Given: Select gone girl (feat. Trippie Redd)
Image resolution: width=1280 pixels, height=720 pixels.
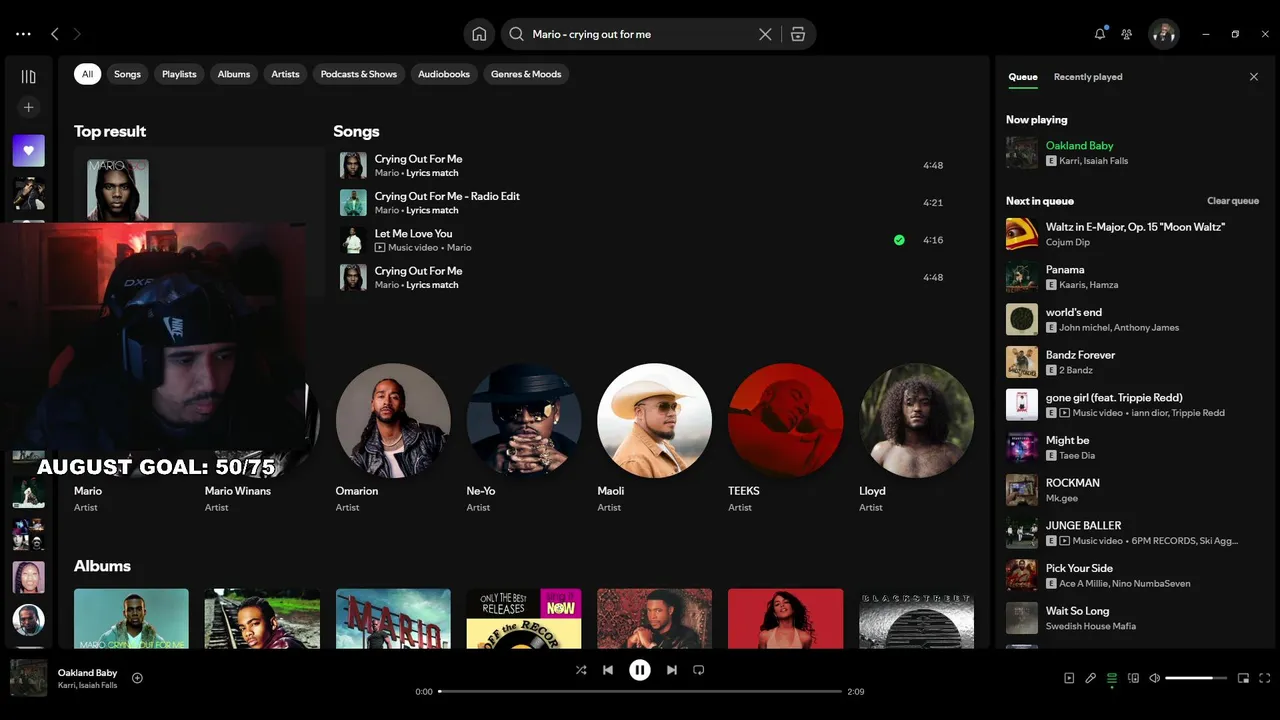Looking at the screenshot, I should pyautogui.click(x=1133, y=405).
